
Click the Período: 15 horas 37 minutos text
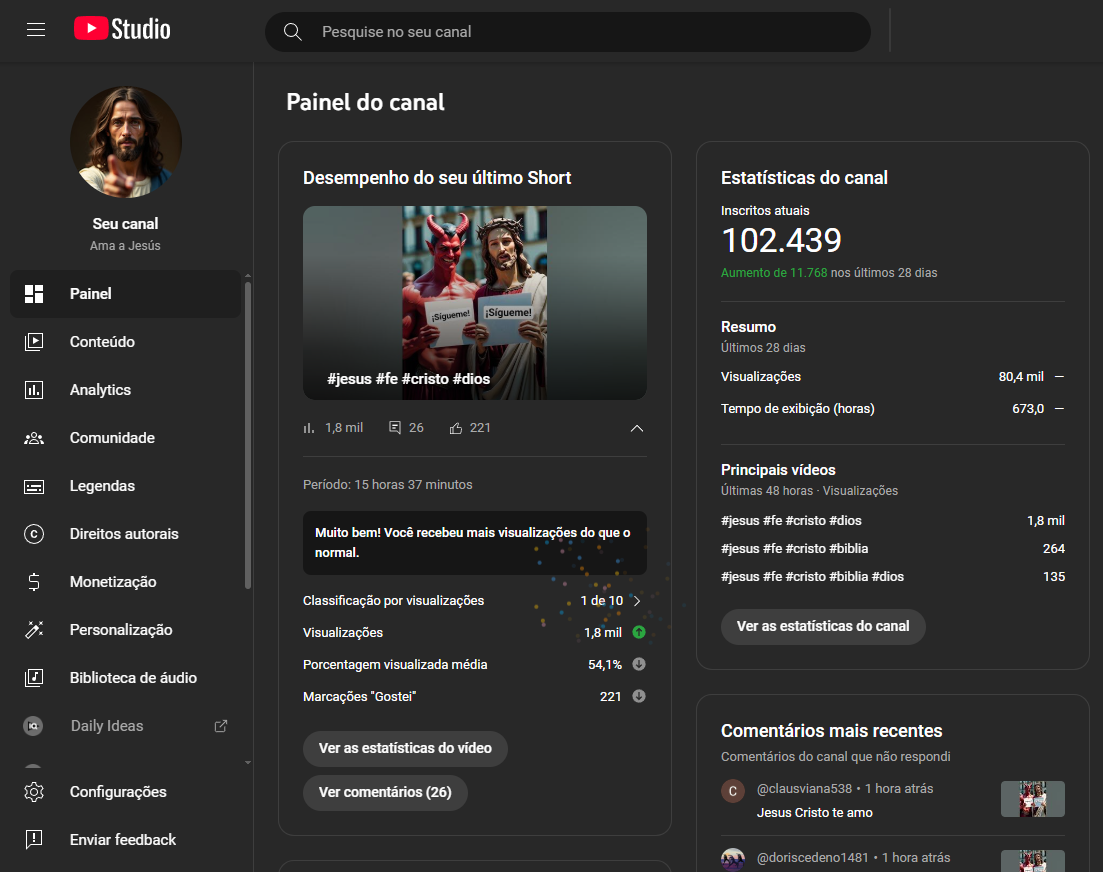[388, 485]
